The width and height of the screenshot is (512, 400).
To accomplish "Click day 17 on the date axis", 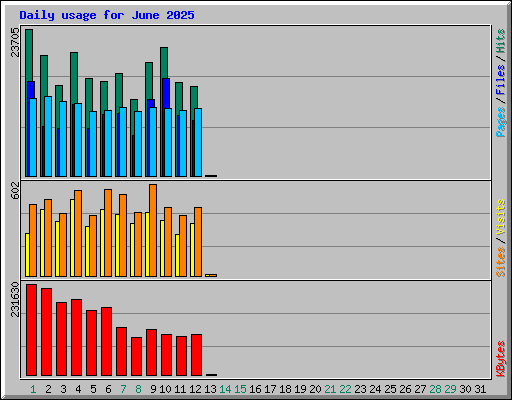I will 270,389.
